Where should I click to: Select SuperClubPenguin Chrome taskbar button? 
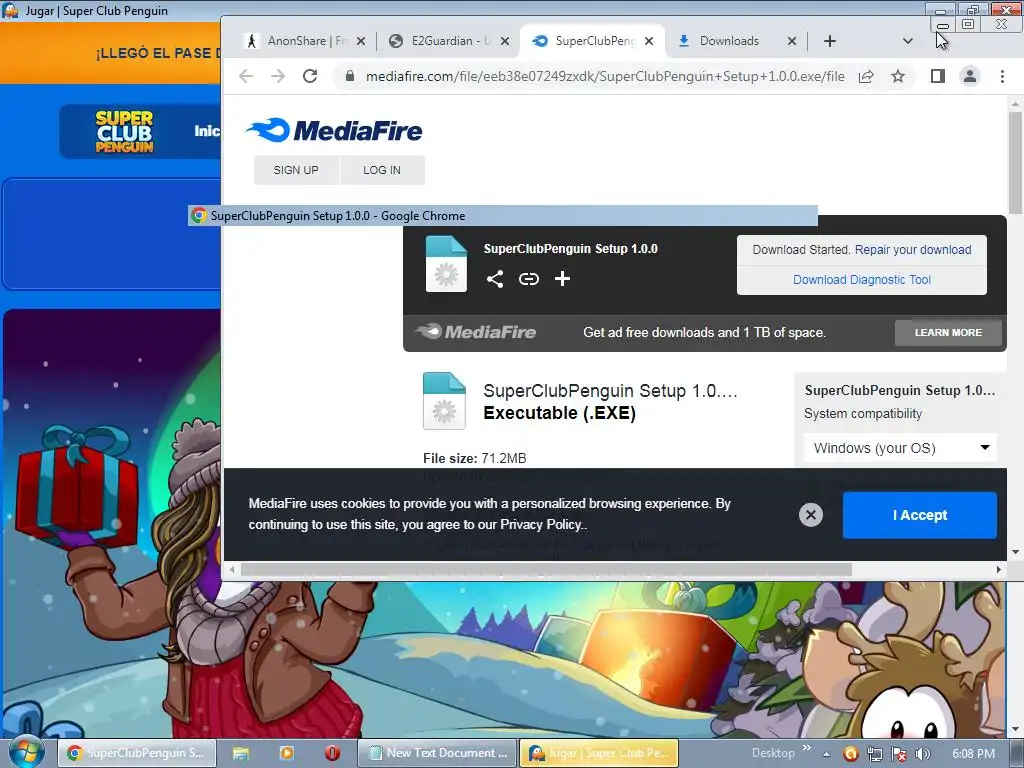tap(136, 753)
